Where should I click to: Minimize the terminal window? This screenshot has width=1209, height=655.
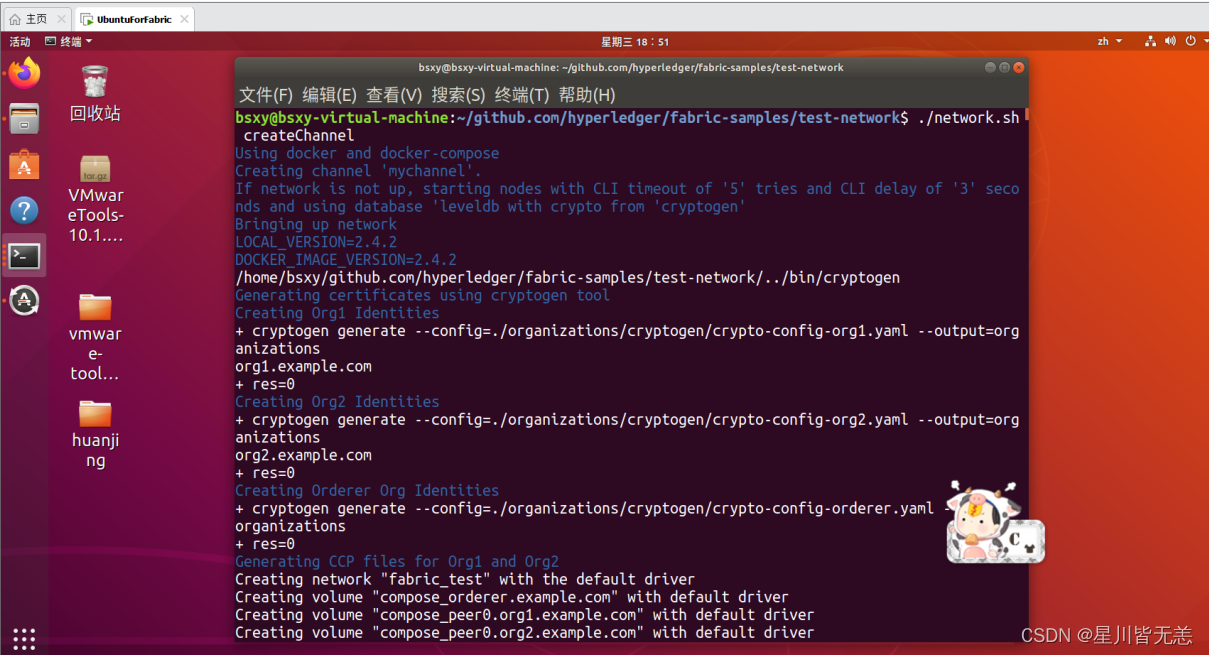990,68
